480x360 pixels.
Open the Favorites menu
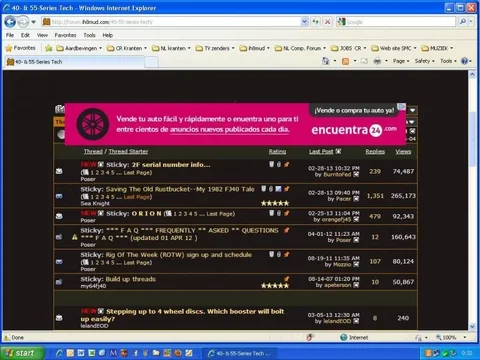pos(65,35)
